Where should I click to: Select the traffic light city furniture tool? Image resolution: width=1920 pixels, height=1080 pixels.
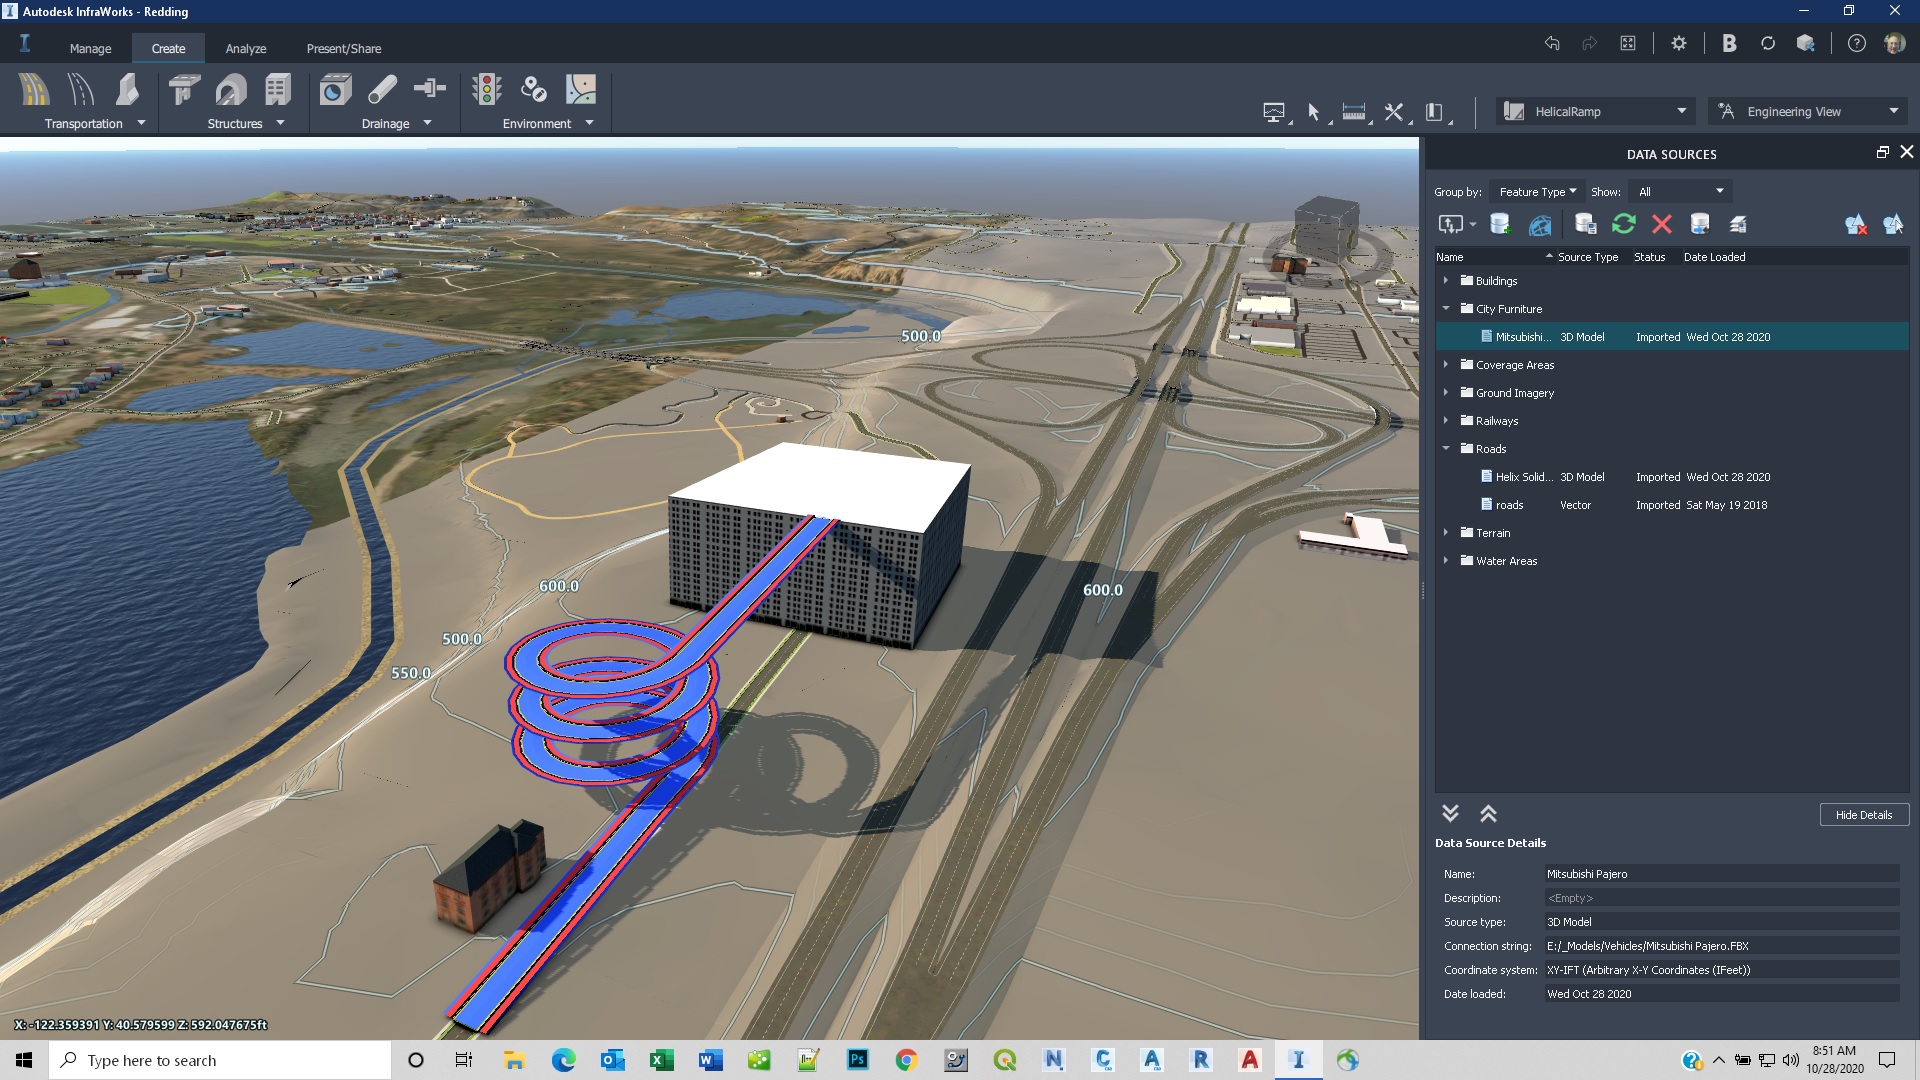(487, 90)
